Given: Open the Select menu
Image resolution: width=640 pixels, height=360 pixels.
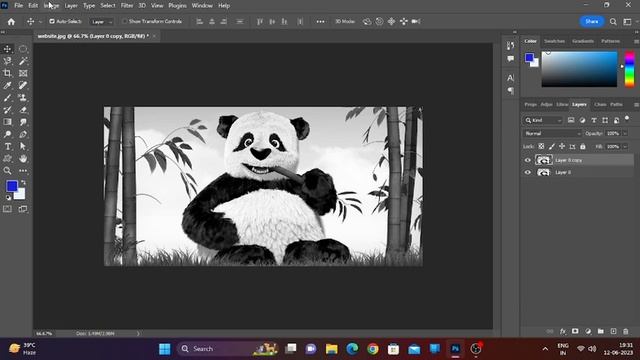Looking at the screenshot, I should (x=108, y=6).
